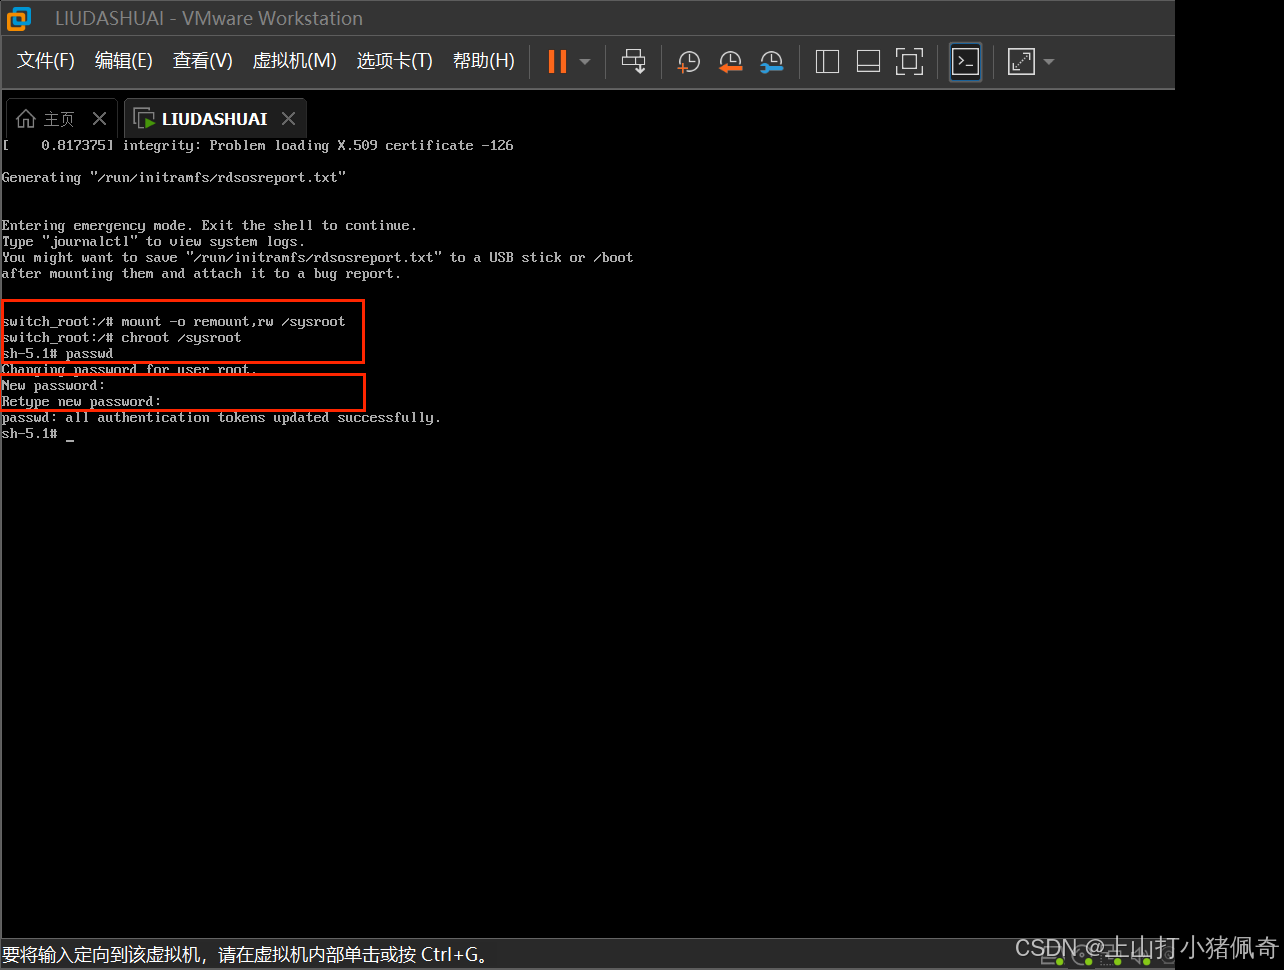Viewport: 1284px width, 970px height.
Task: Send Ctrl+Alt+Del to the virtual machine
Action: [x=634, y=62]
